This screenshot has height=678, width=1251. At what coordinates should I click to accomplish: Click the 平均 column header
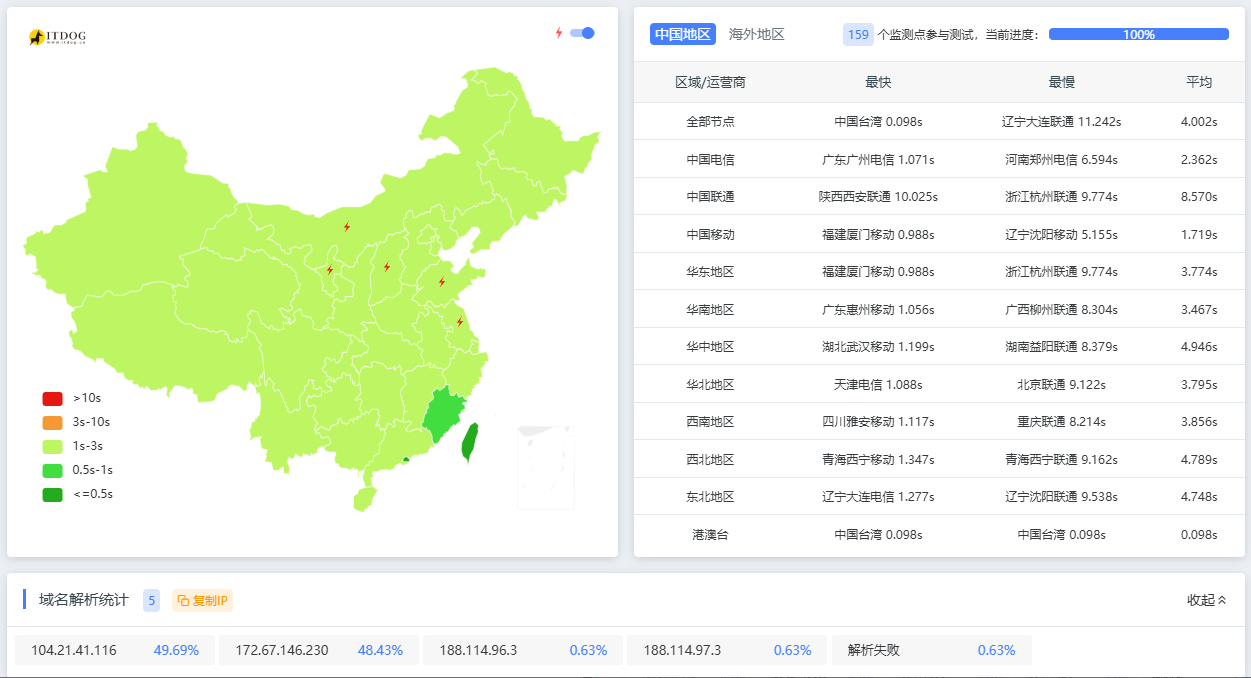tap(1198, 82)
